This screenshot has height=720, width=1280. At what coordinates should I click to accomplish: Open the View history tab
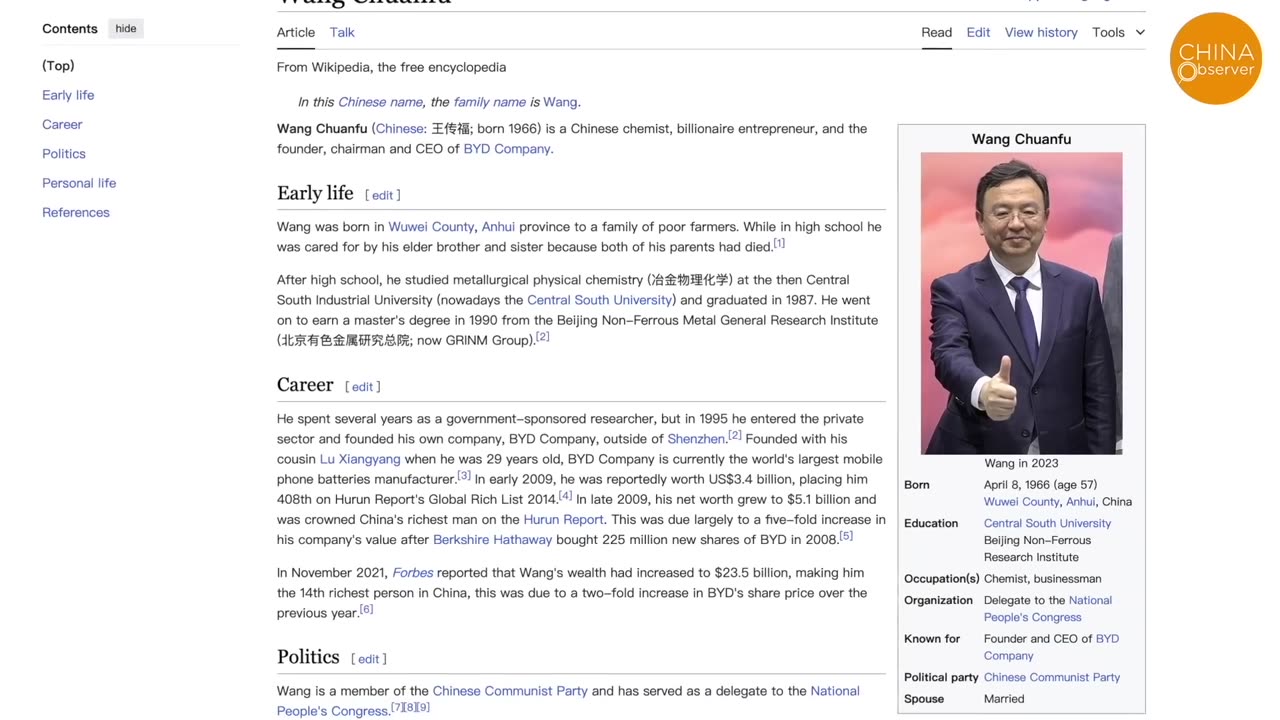pos(1041,32)
